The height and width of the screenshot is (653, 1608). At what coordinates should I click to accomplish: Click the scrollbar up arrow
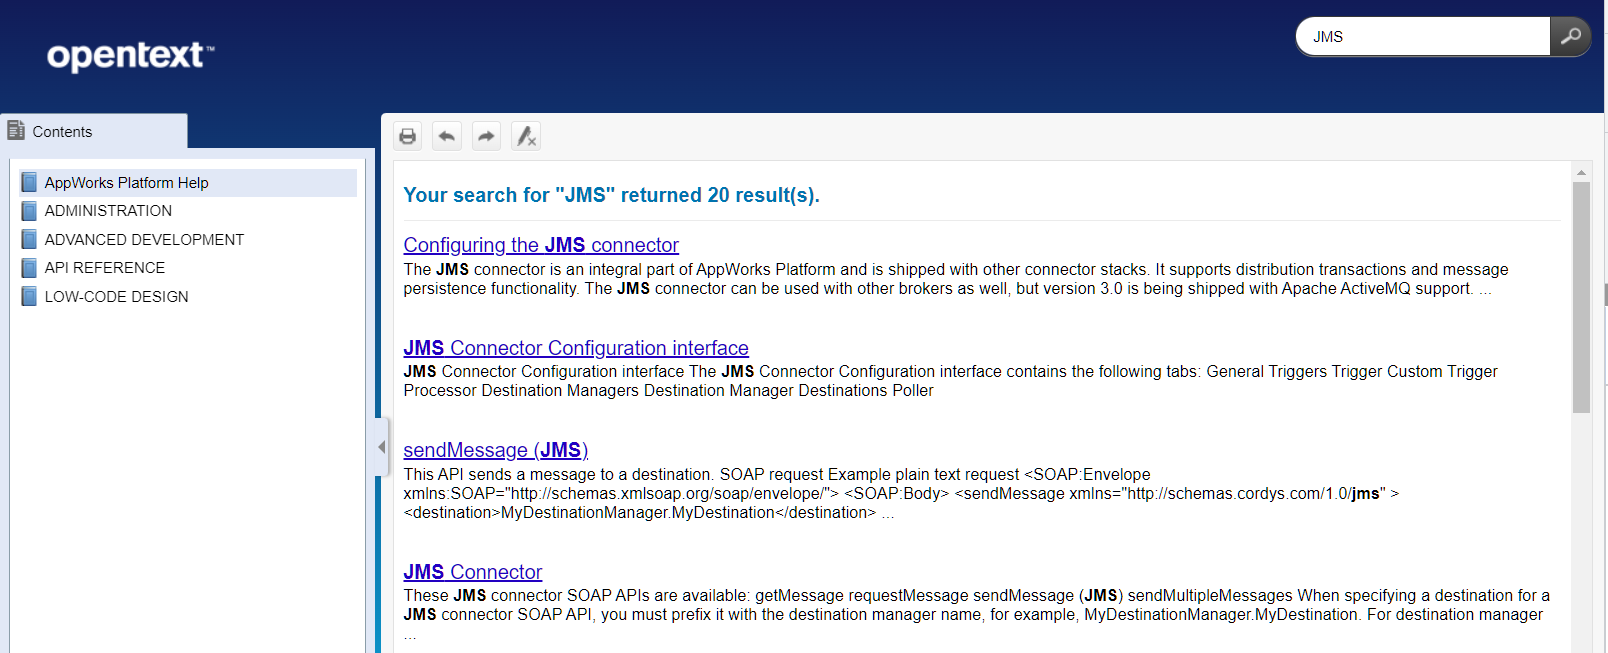coord(1581,172)
